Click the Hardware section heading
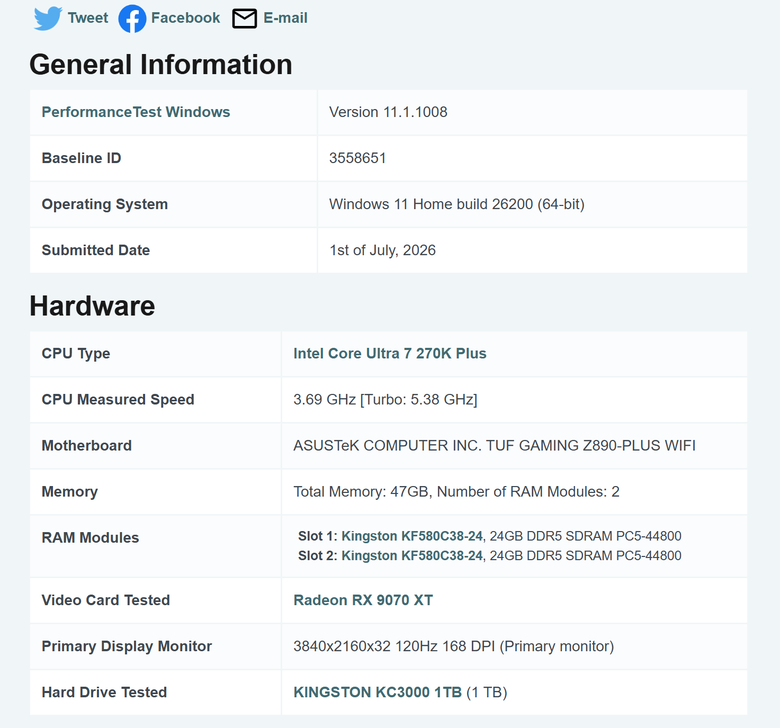The width and height of the screenshot is (780, 728). (x=92, y=306)
